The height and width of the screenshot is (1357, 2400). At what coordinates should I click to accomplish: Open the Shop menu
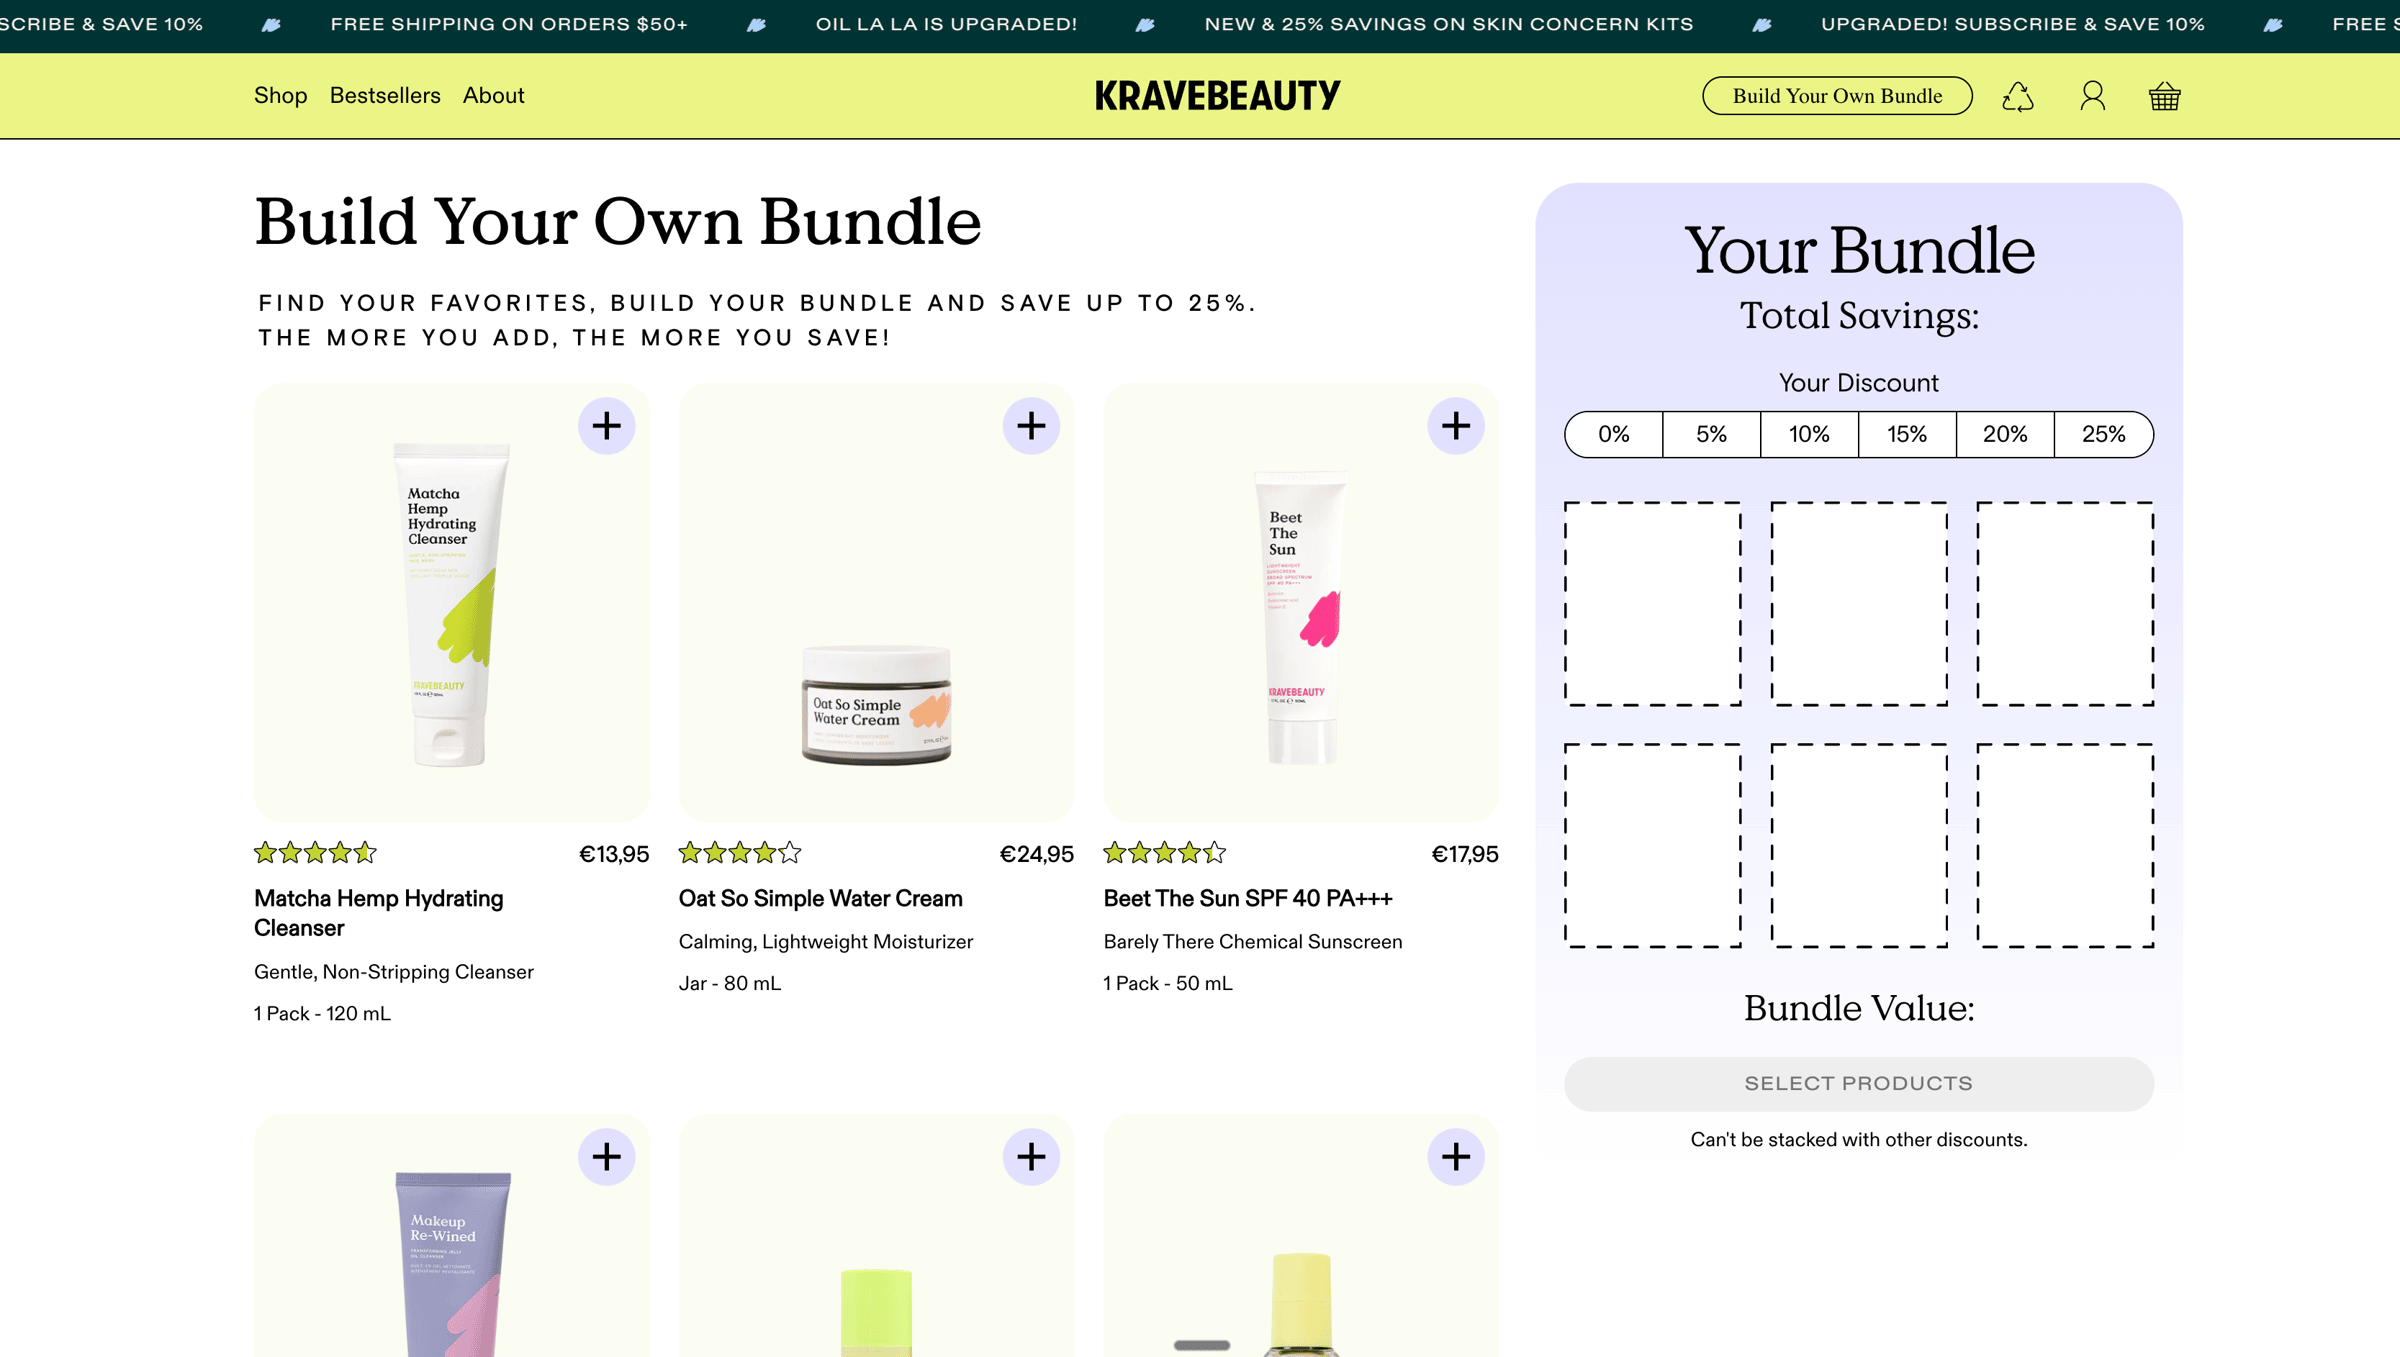pos(280,96)
